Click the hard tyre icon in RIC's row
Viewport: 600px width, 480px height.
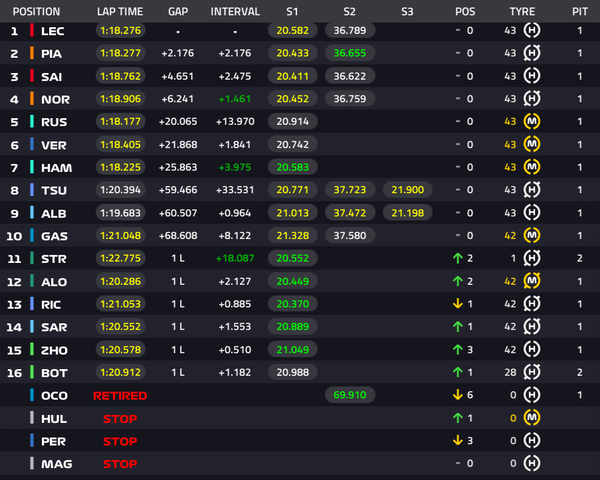tap(532, 304)
